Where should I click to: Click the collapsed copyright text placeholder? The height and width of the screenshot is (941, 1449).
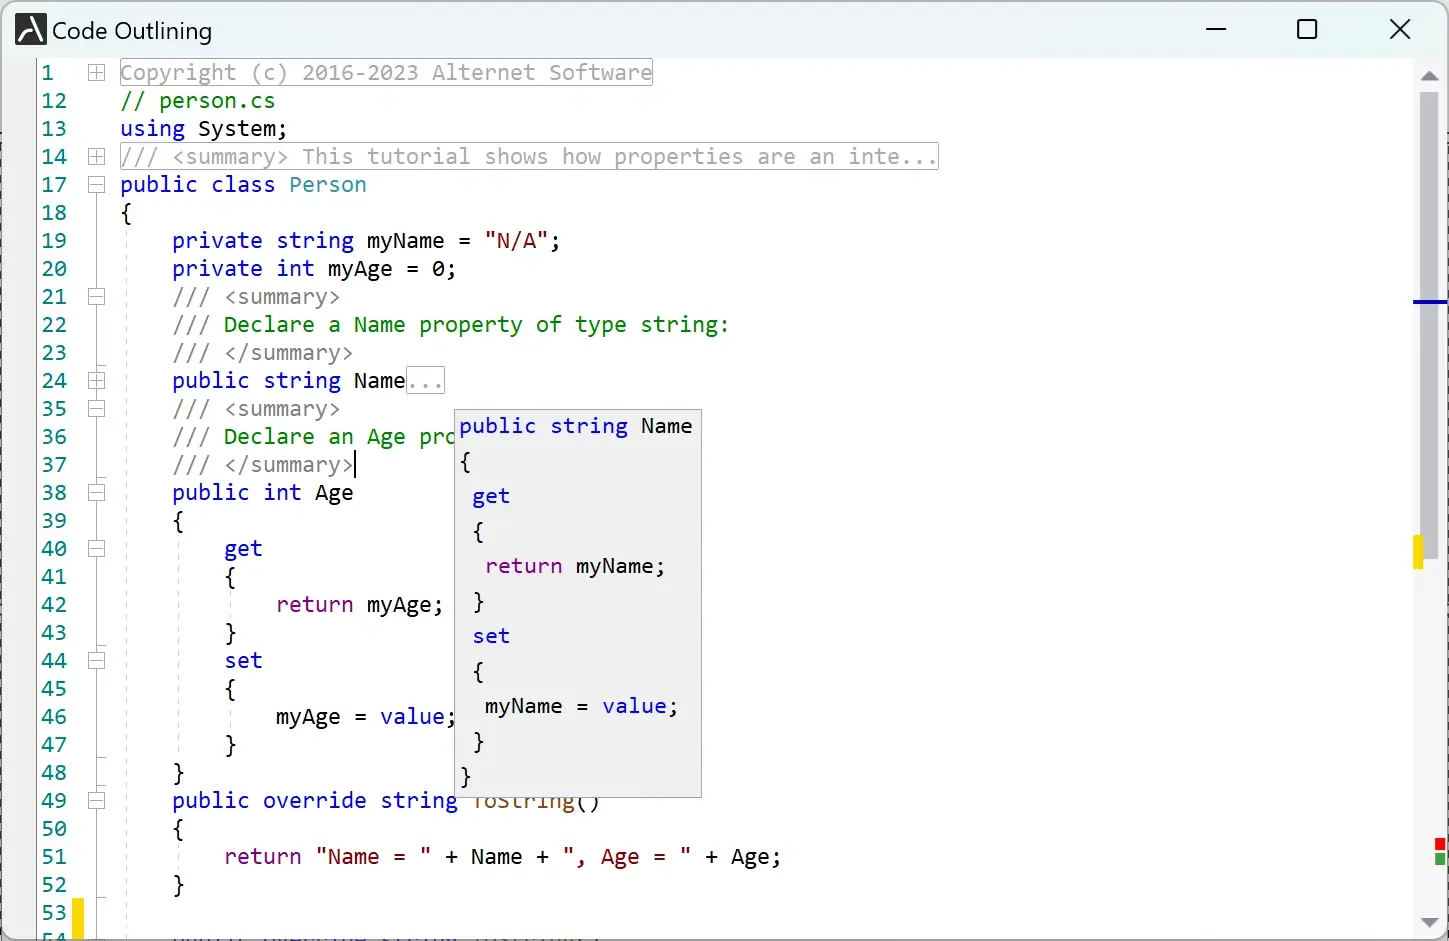[x=385, y=72]
